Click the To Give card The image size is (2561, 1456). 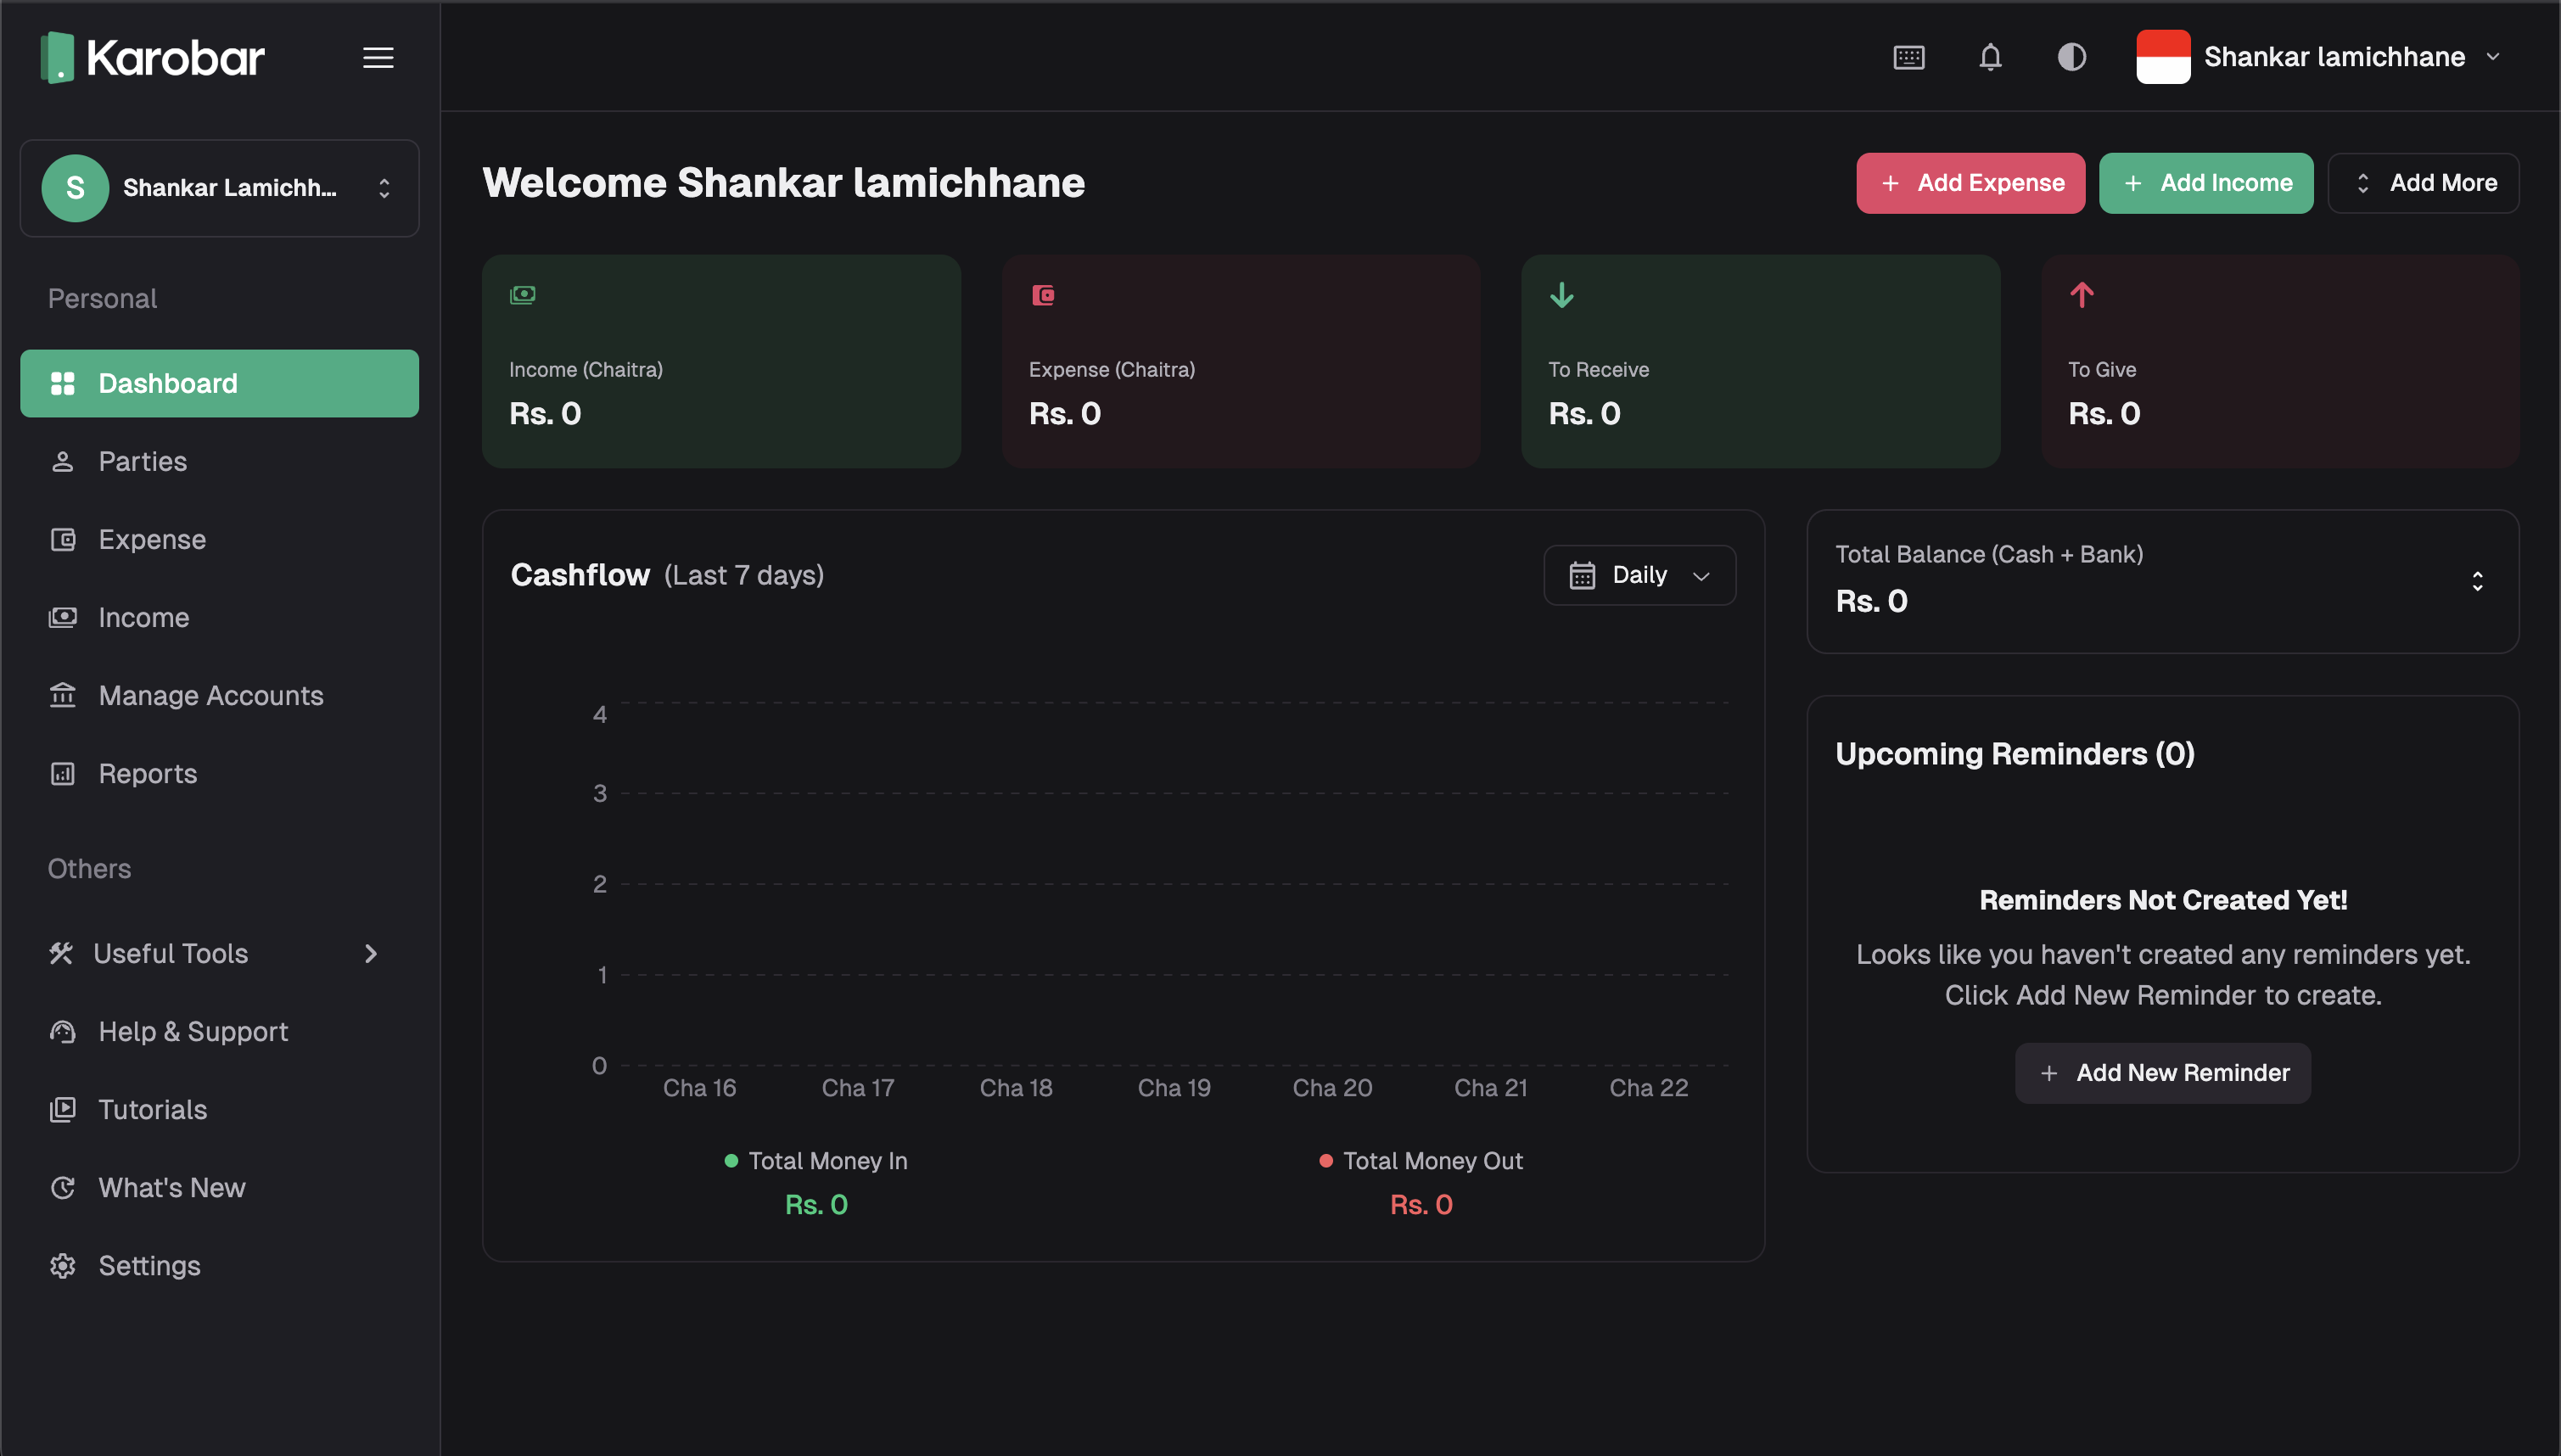coord(2280,361)
